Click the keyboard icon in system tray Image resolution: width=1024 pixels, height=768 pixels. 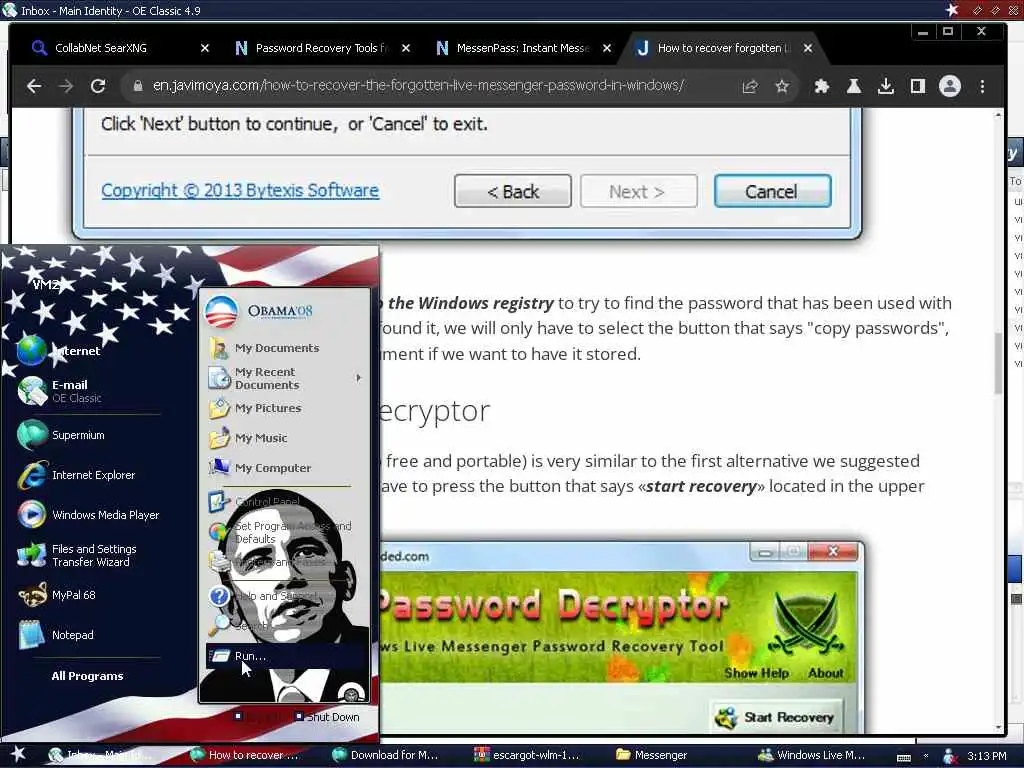(x=904, y=757)
